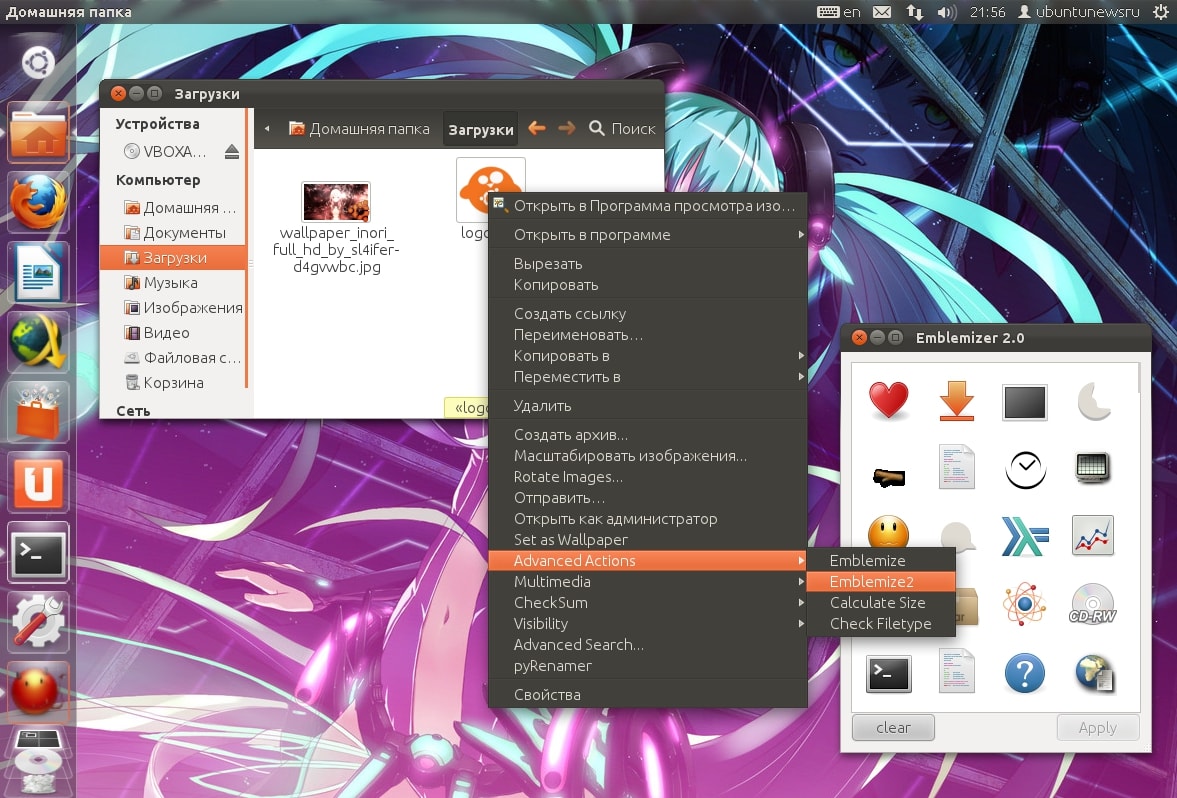Choose the line chart emblem
Image resolution: width=1177 pixels, height=798 pixels.
click(x=1093, y=535)
